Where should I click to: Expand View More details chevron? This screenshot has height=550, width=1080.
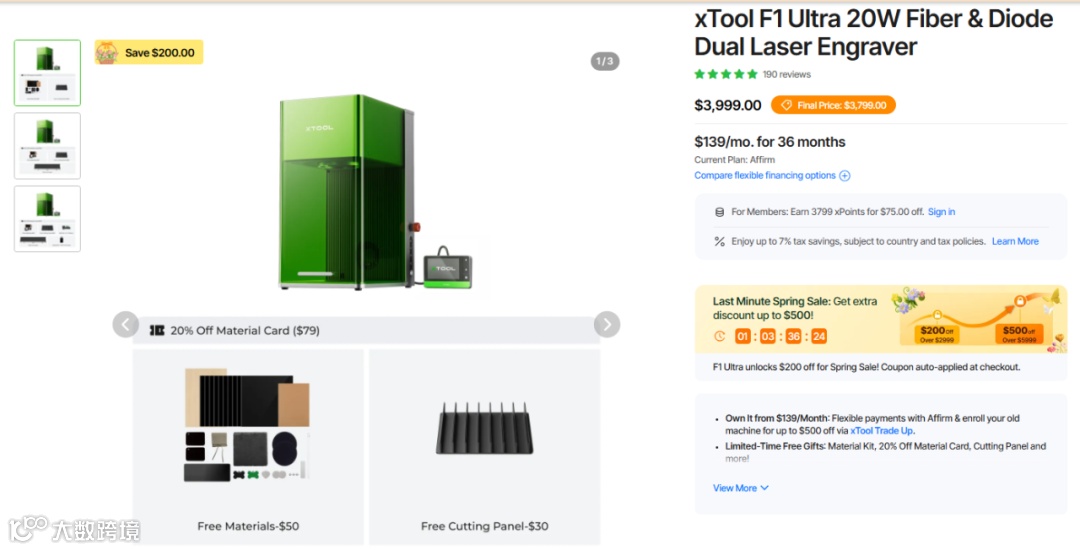tap(765, 488)
